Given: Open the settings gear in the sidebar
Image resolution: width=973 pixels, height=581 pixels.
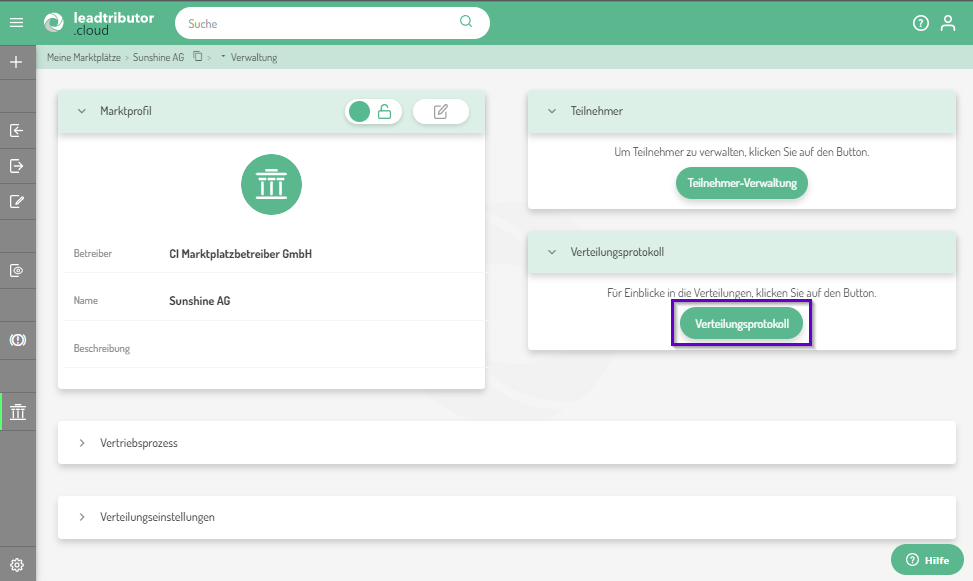Looking at the screenshot, I should tap(16, 565).
